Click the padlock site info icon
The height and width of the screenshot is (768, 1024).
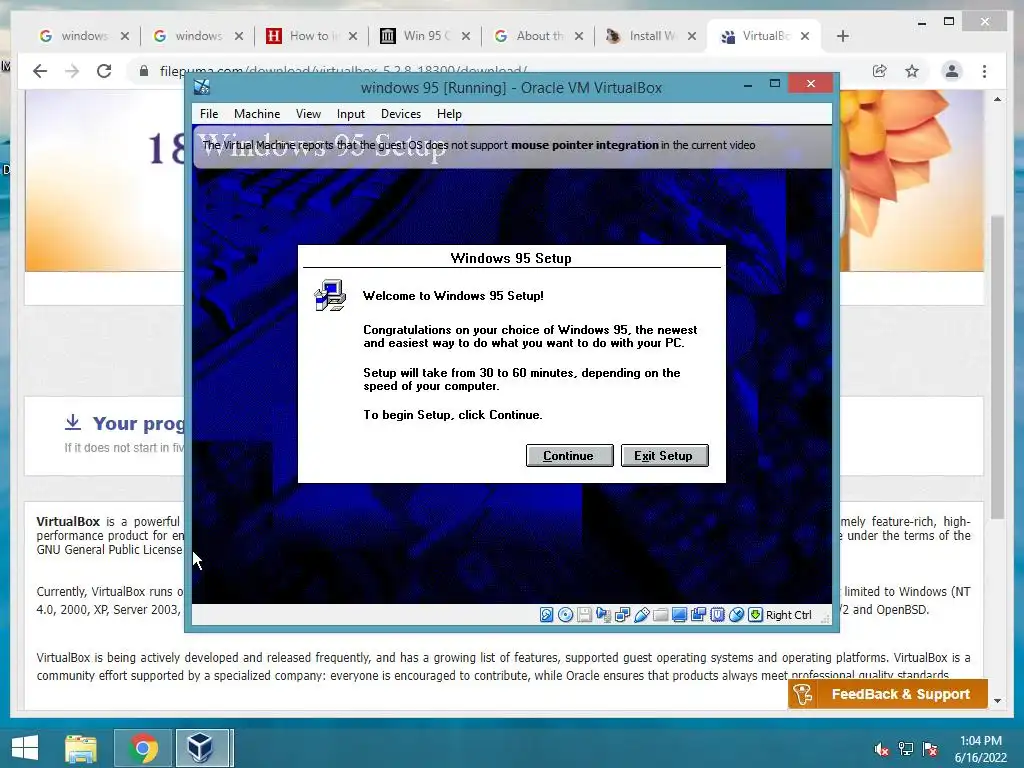[144, 71]
